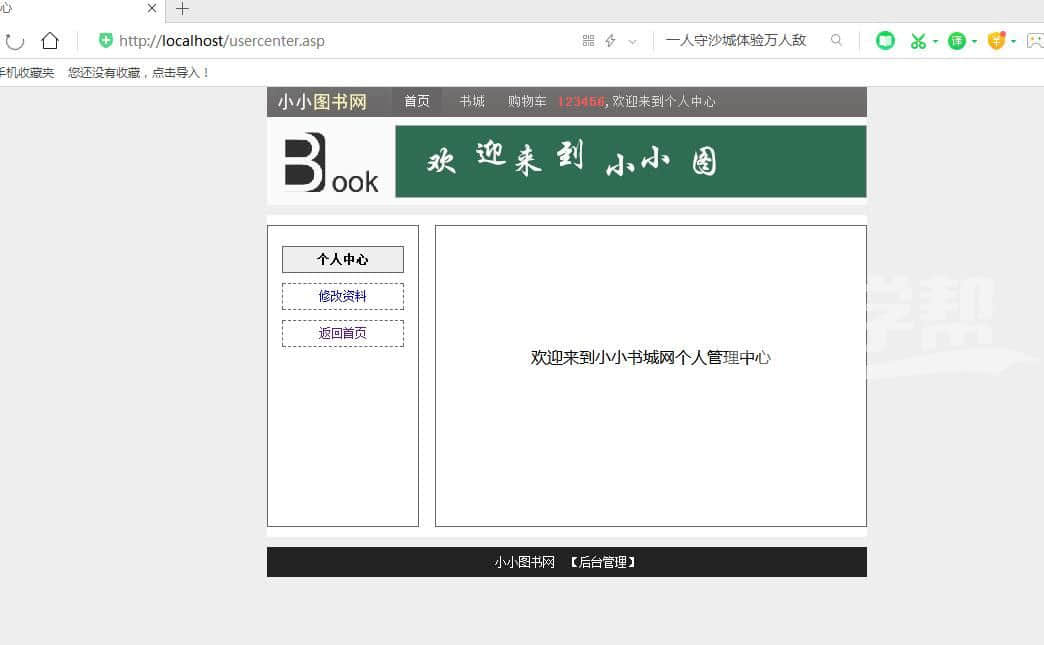Click the green book reader icon

(x=885, y=41)
